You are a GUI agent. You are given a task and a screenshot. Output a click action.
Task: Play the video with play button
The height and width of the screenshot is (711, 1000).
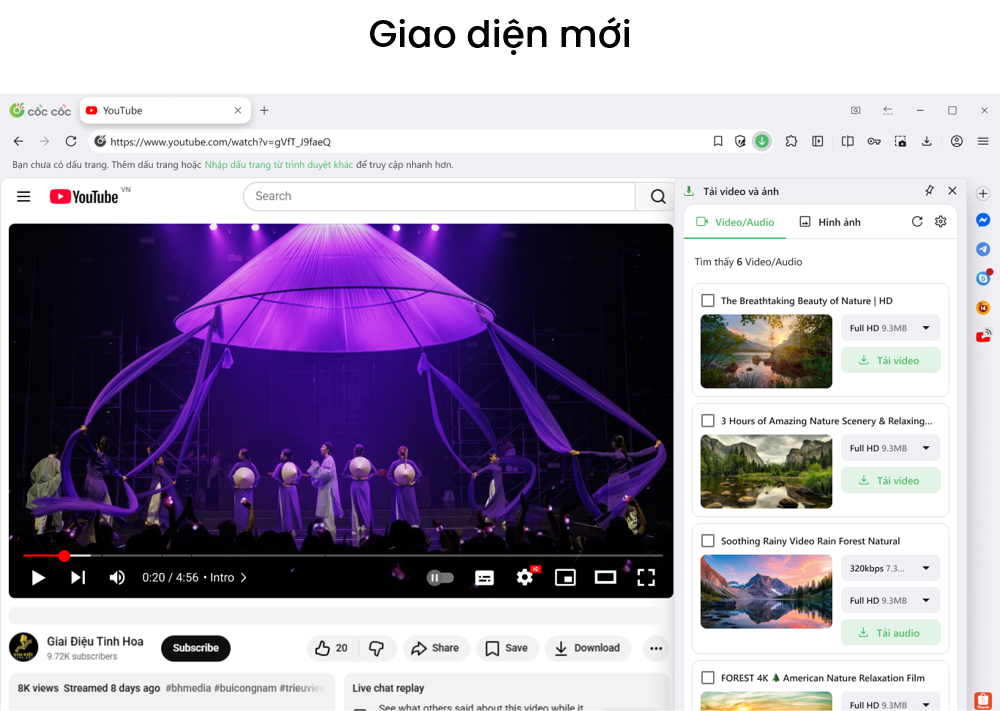[38, 578]
